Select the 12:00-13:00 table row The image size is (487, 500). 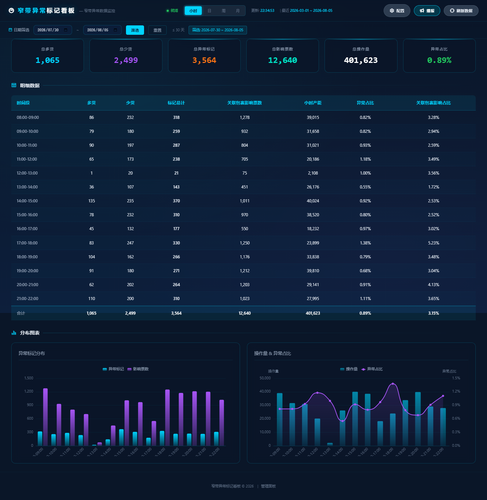[x=243, y=173]
